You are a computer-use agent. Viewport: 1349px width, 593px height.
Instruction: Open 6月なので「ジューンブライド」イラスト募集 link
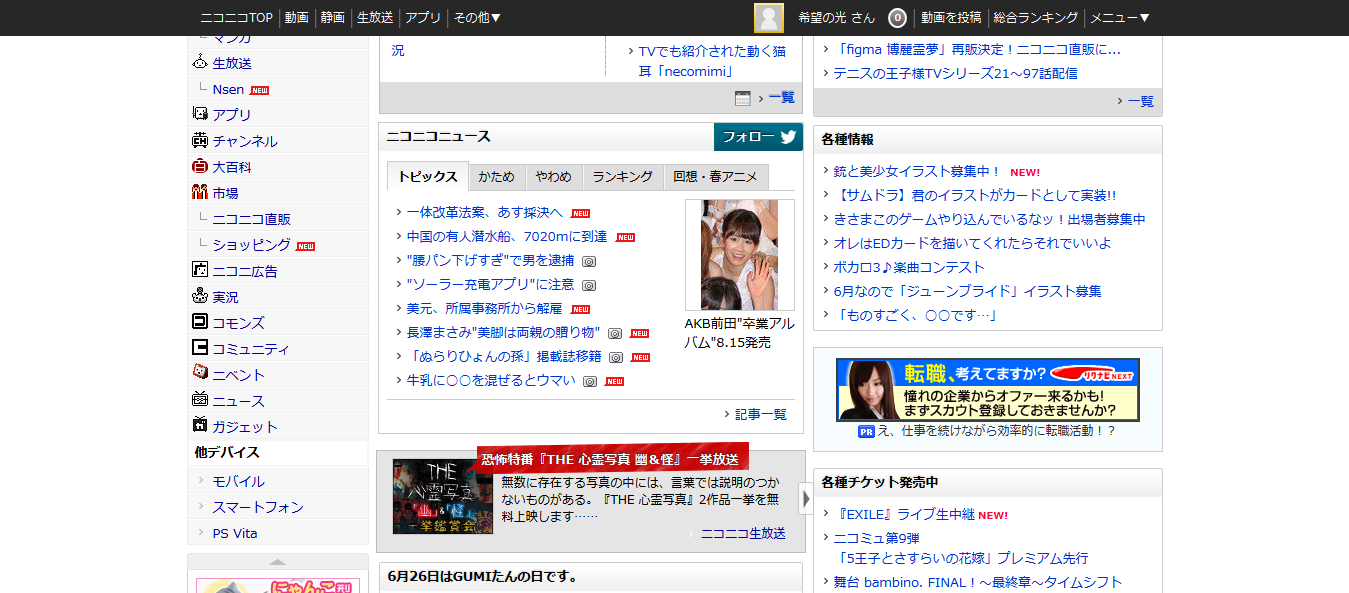tap(968, 291)
